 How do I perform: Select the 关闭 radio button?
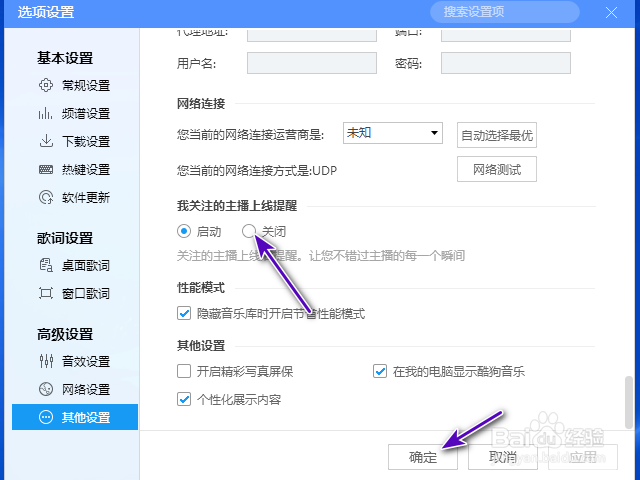pyautogui.click(x=249, y=231)
